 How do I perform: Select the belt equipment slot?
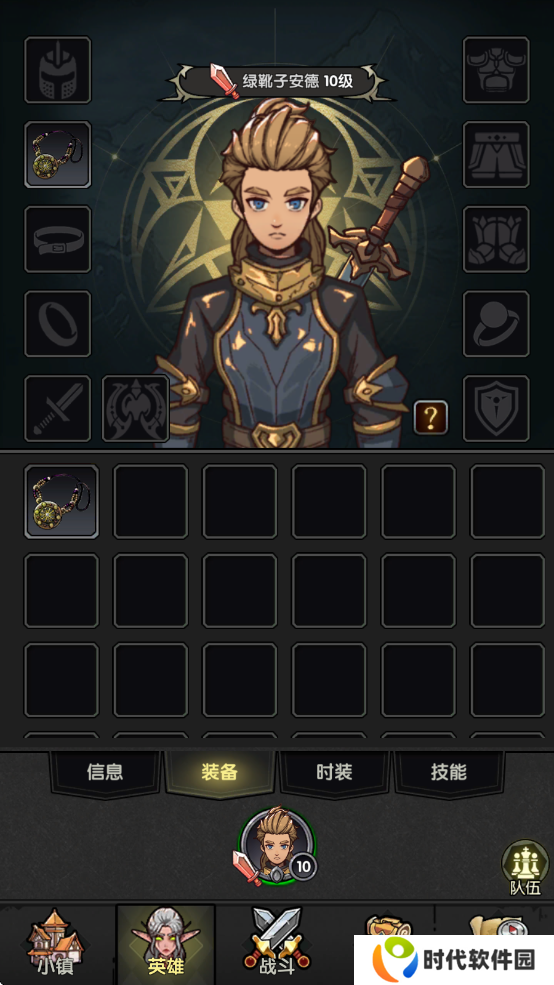point(58,239)
